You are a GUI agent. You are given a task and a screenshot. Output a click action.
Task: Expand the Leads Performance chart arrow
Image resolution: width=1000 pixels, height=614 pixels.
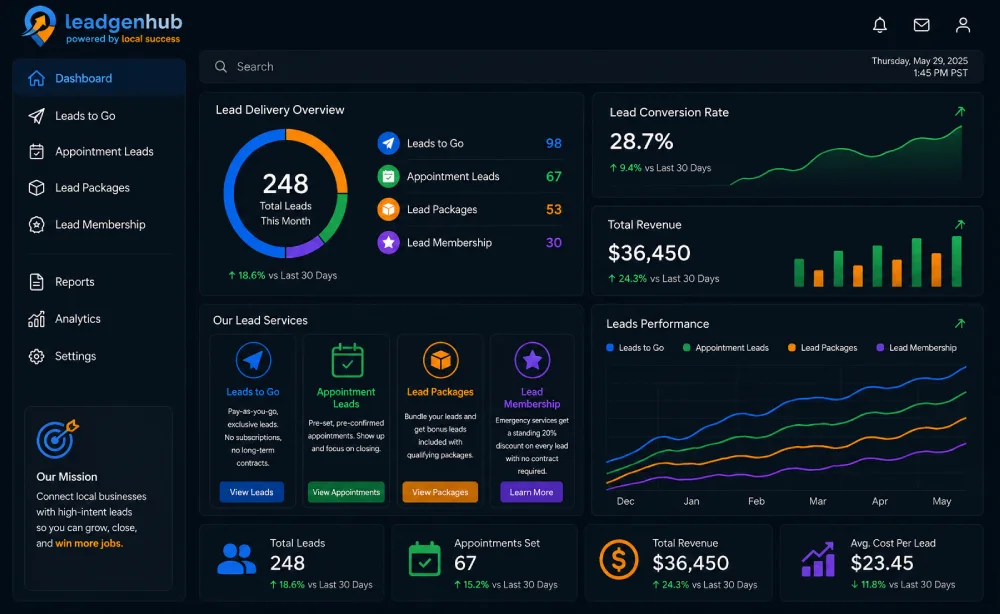pos(959,323)
